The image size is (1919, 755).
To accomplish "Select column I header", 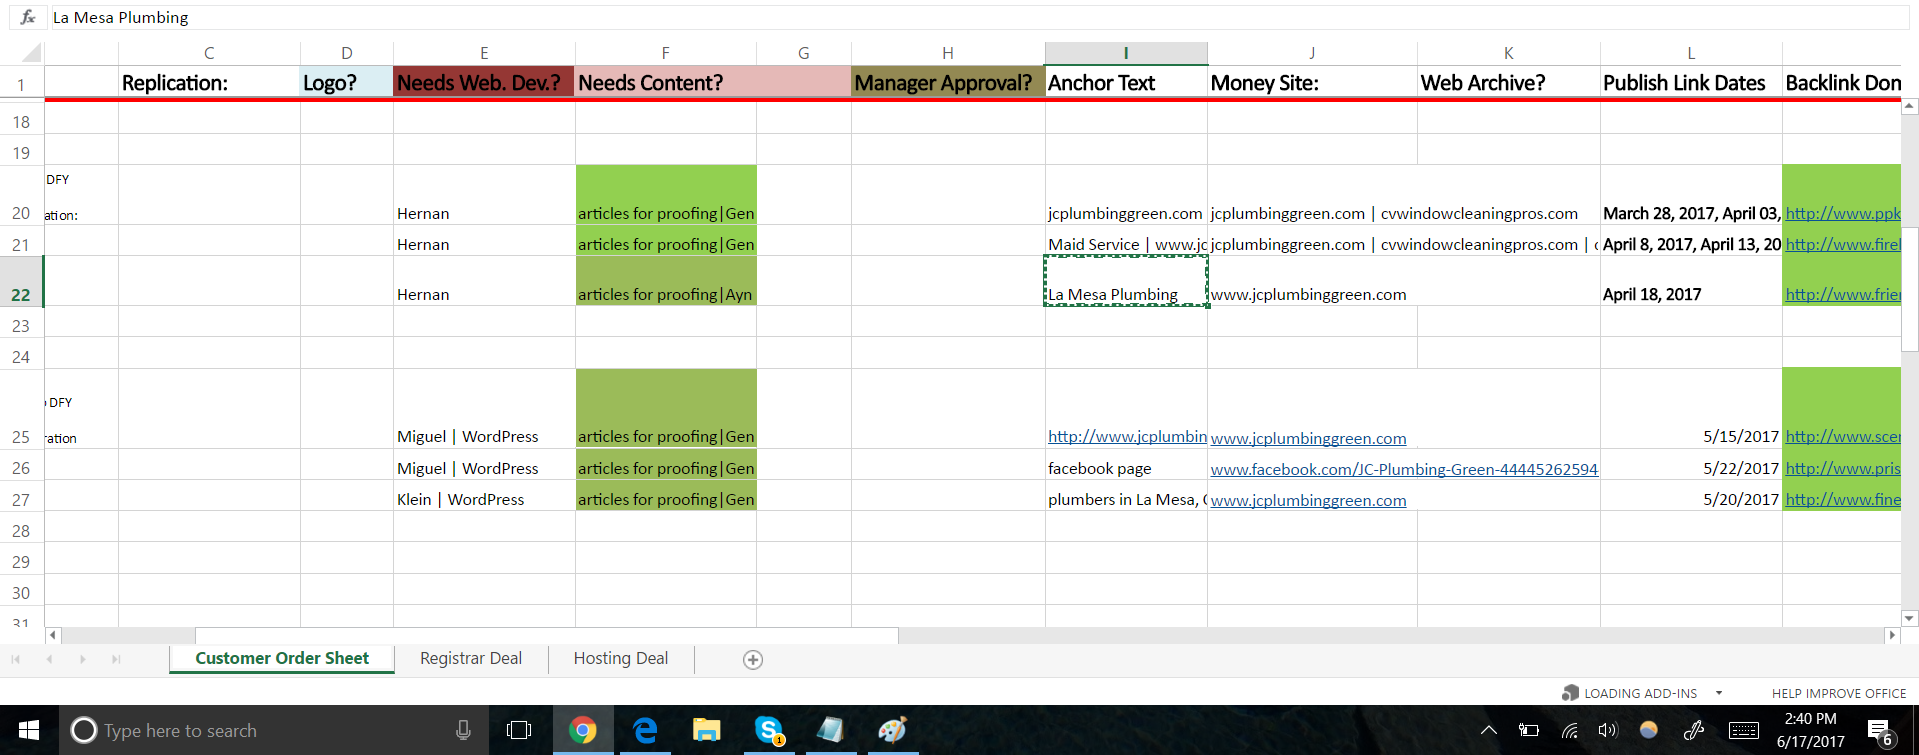I will (1125, 53).
